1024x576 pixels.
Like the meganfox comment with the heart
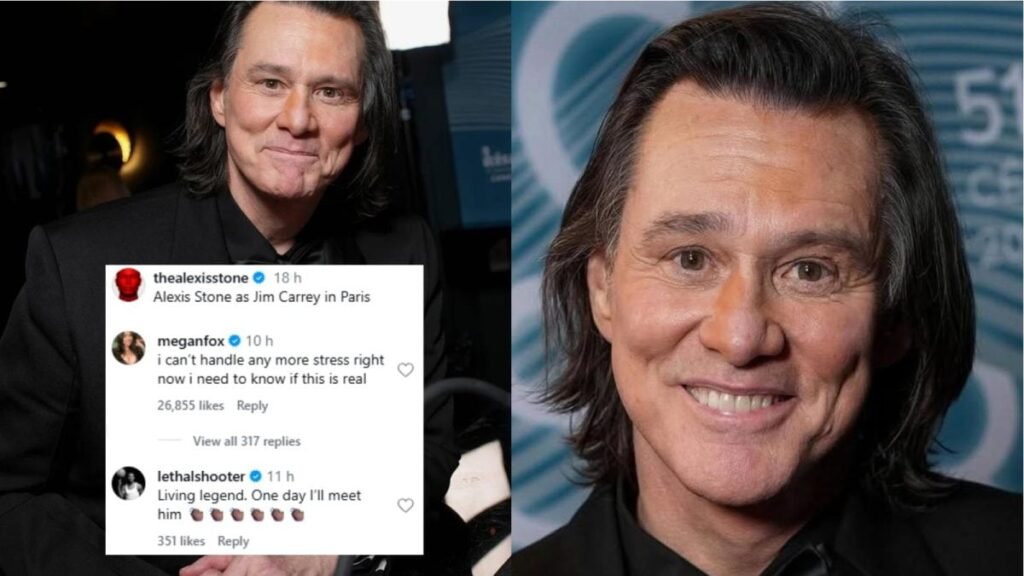pos(406,370)
